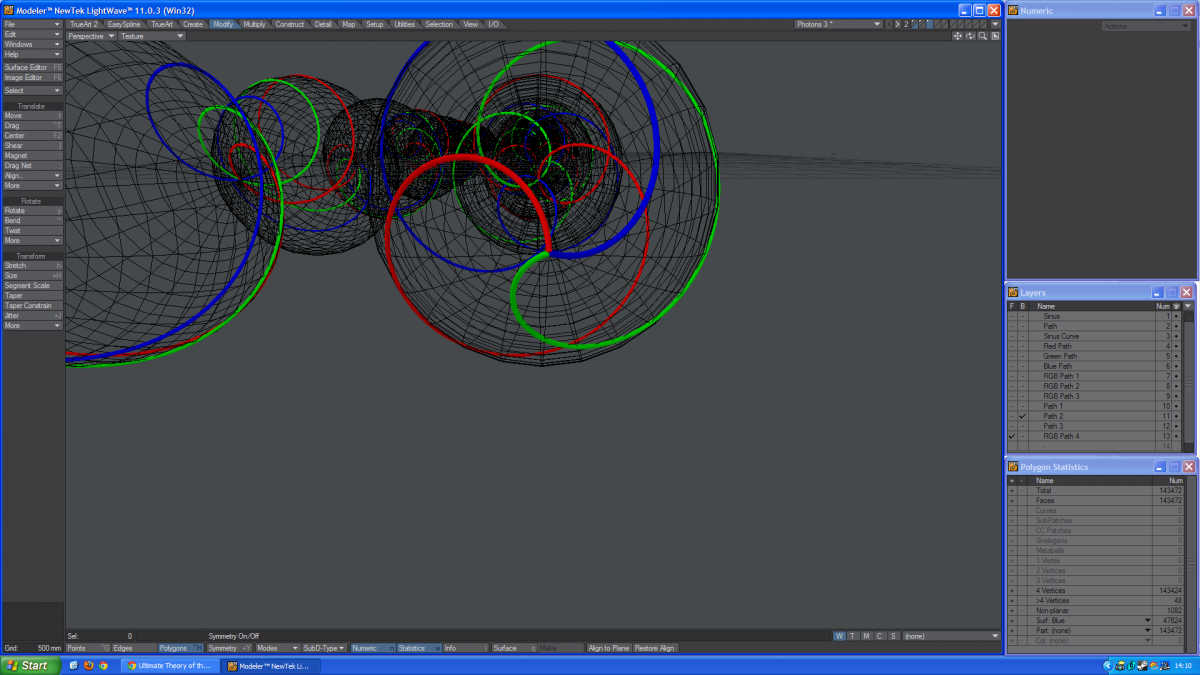Toggle the W weight map button
The image size is (1200, 675).
tap(840, 636)
